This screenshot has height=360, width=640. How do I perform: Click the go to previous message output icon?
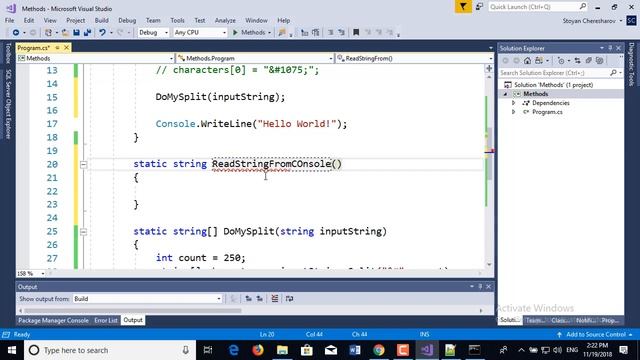coord(248,299)
